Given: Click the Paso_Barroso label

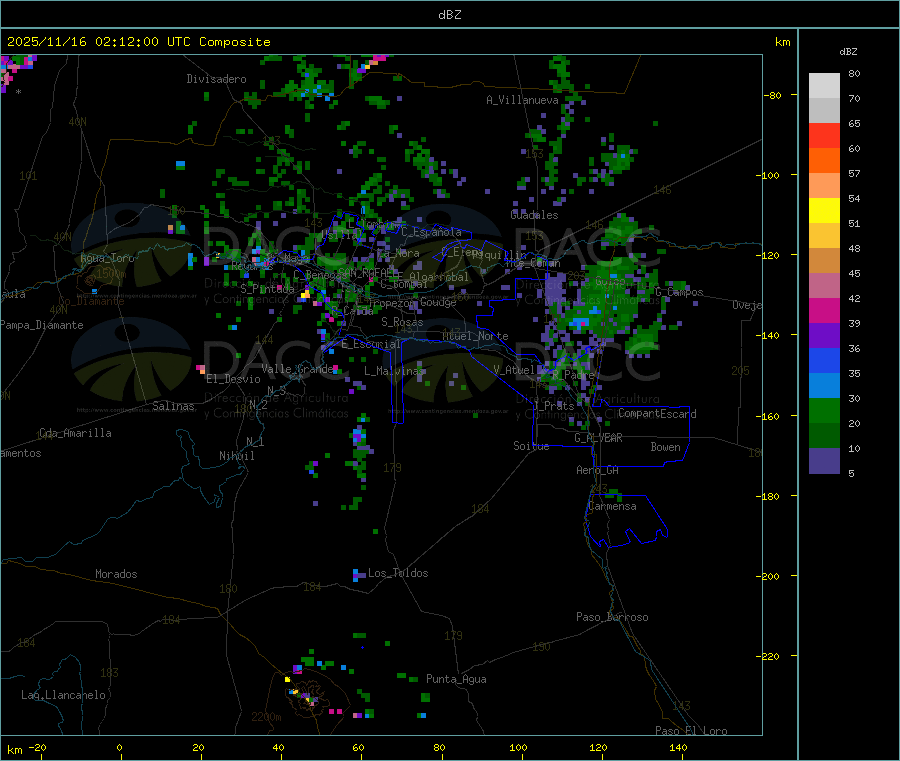Looking at the screenshot, I should [612, 618].
